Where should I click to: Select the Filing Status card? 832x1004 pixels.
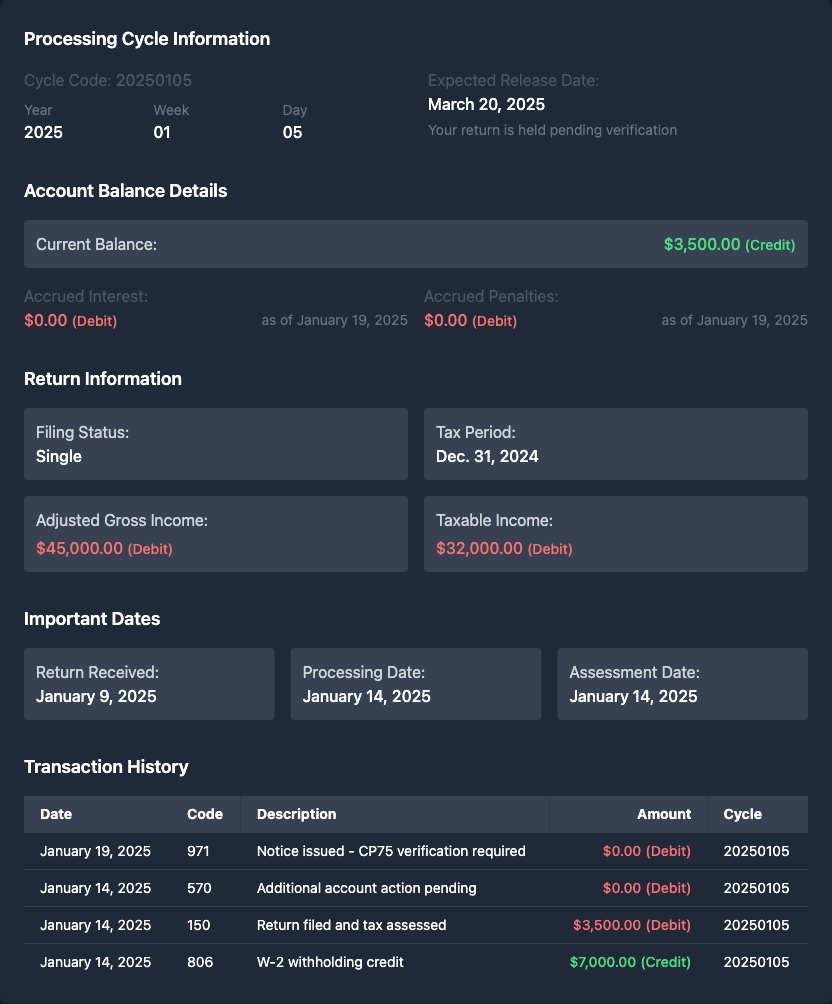[216, 444]
